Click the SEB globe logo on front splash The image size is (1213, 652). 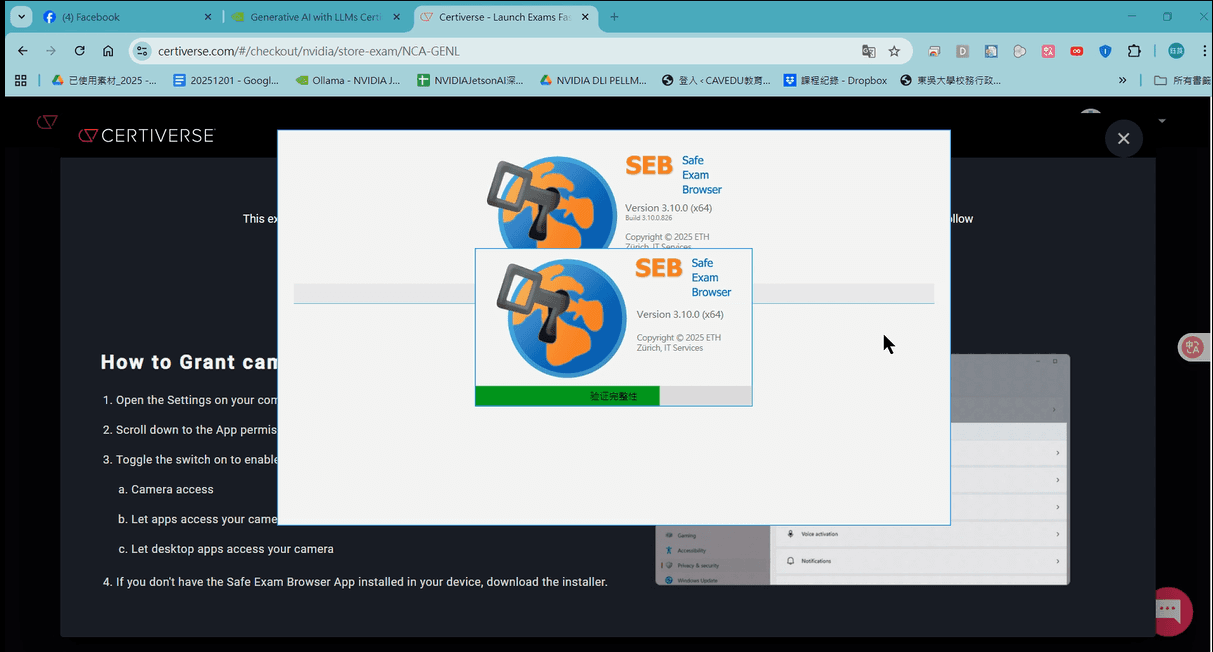pyautogui.click(x=562, y=319)
